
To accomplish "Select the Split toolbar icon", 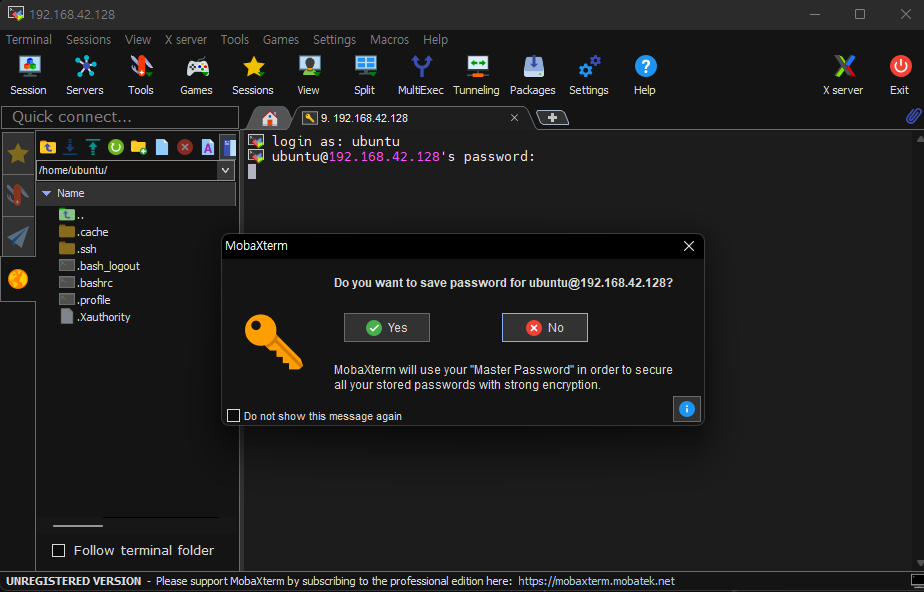I will coord(365,75).
